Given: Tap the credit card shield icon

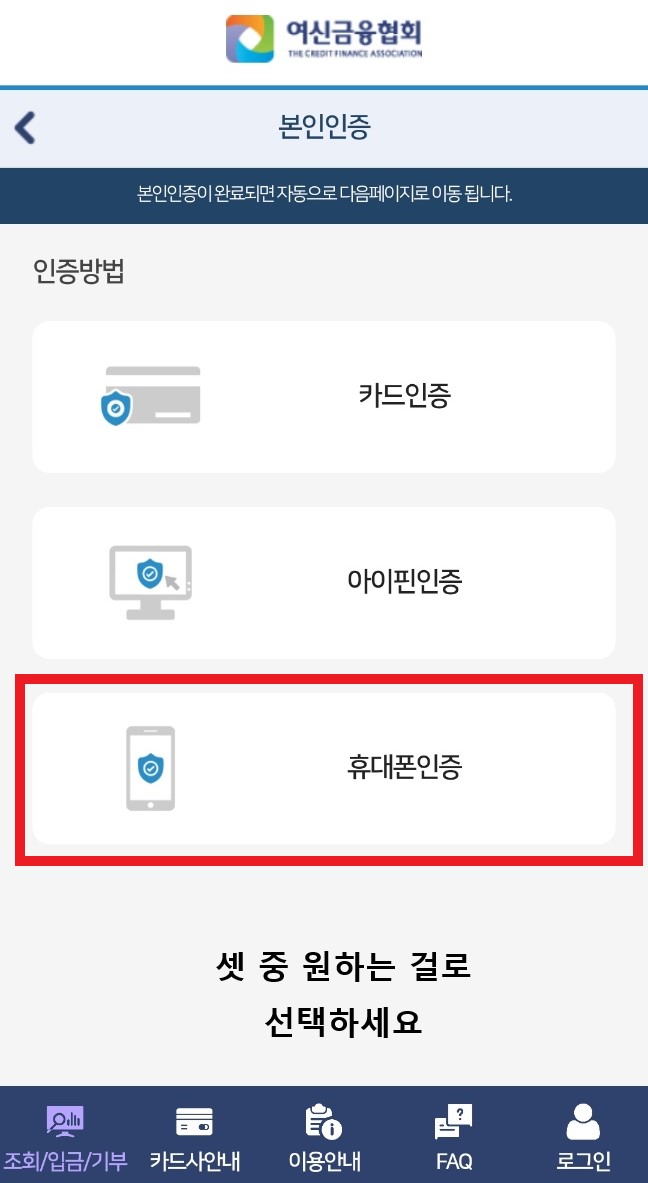Looking at the screenshot, I should point(151,396).
